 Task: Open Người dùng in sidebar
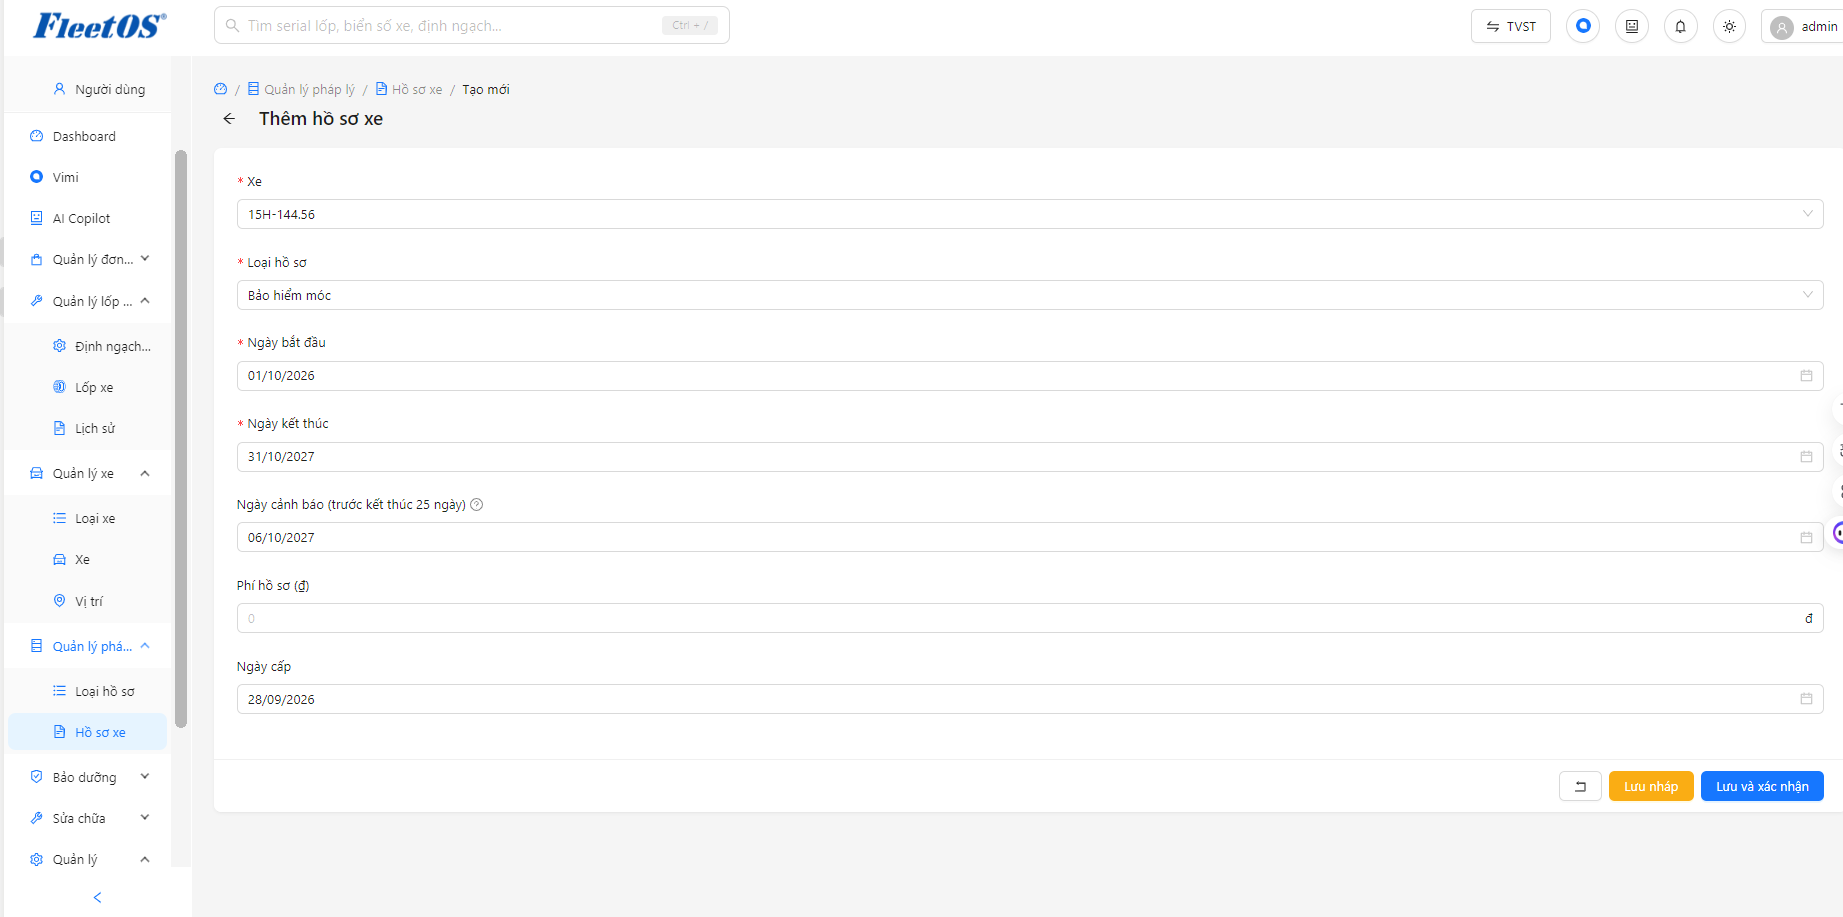click(x=88, y=89)
